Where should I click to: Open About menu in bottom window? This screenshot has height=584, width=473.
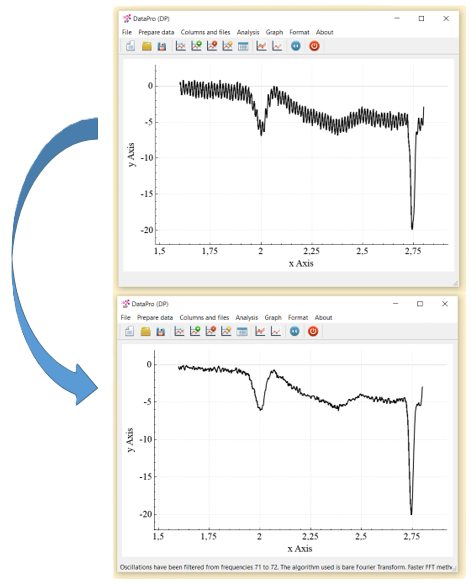point(324,317)
